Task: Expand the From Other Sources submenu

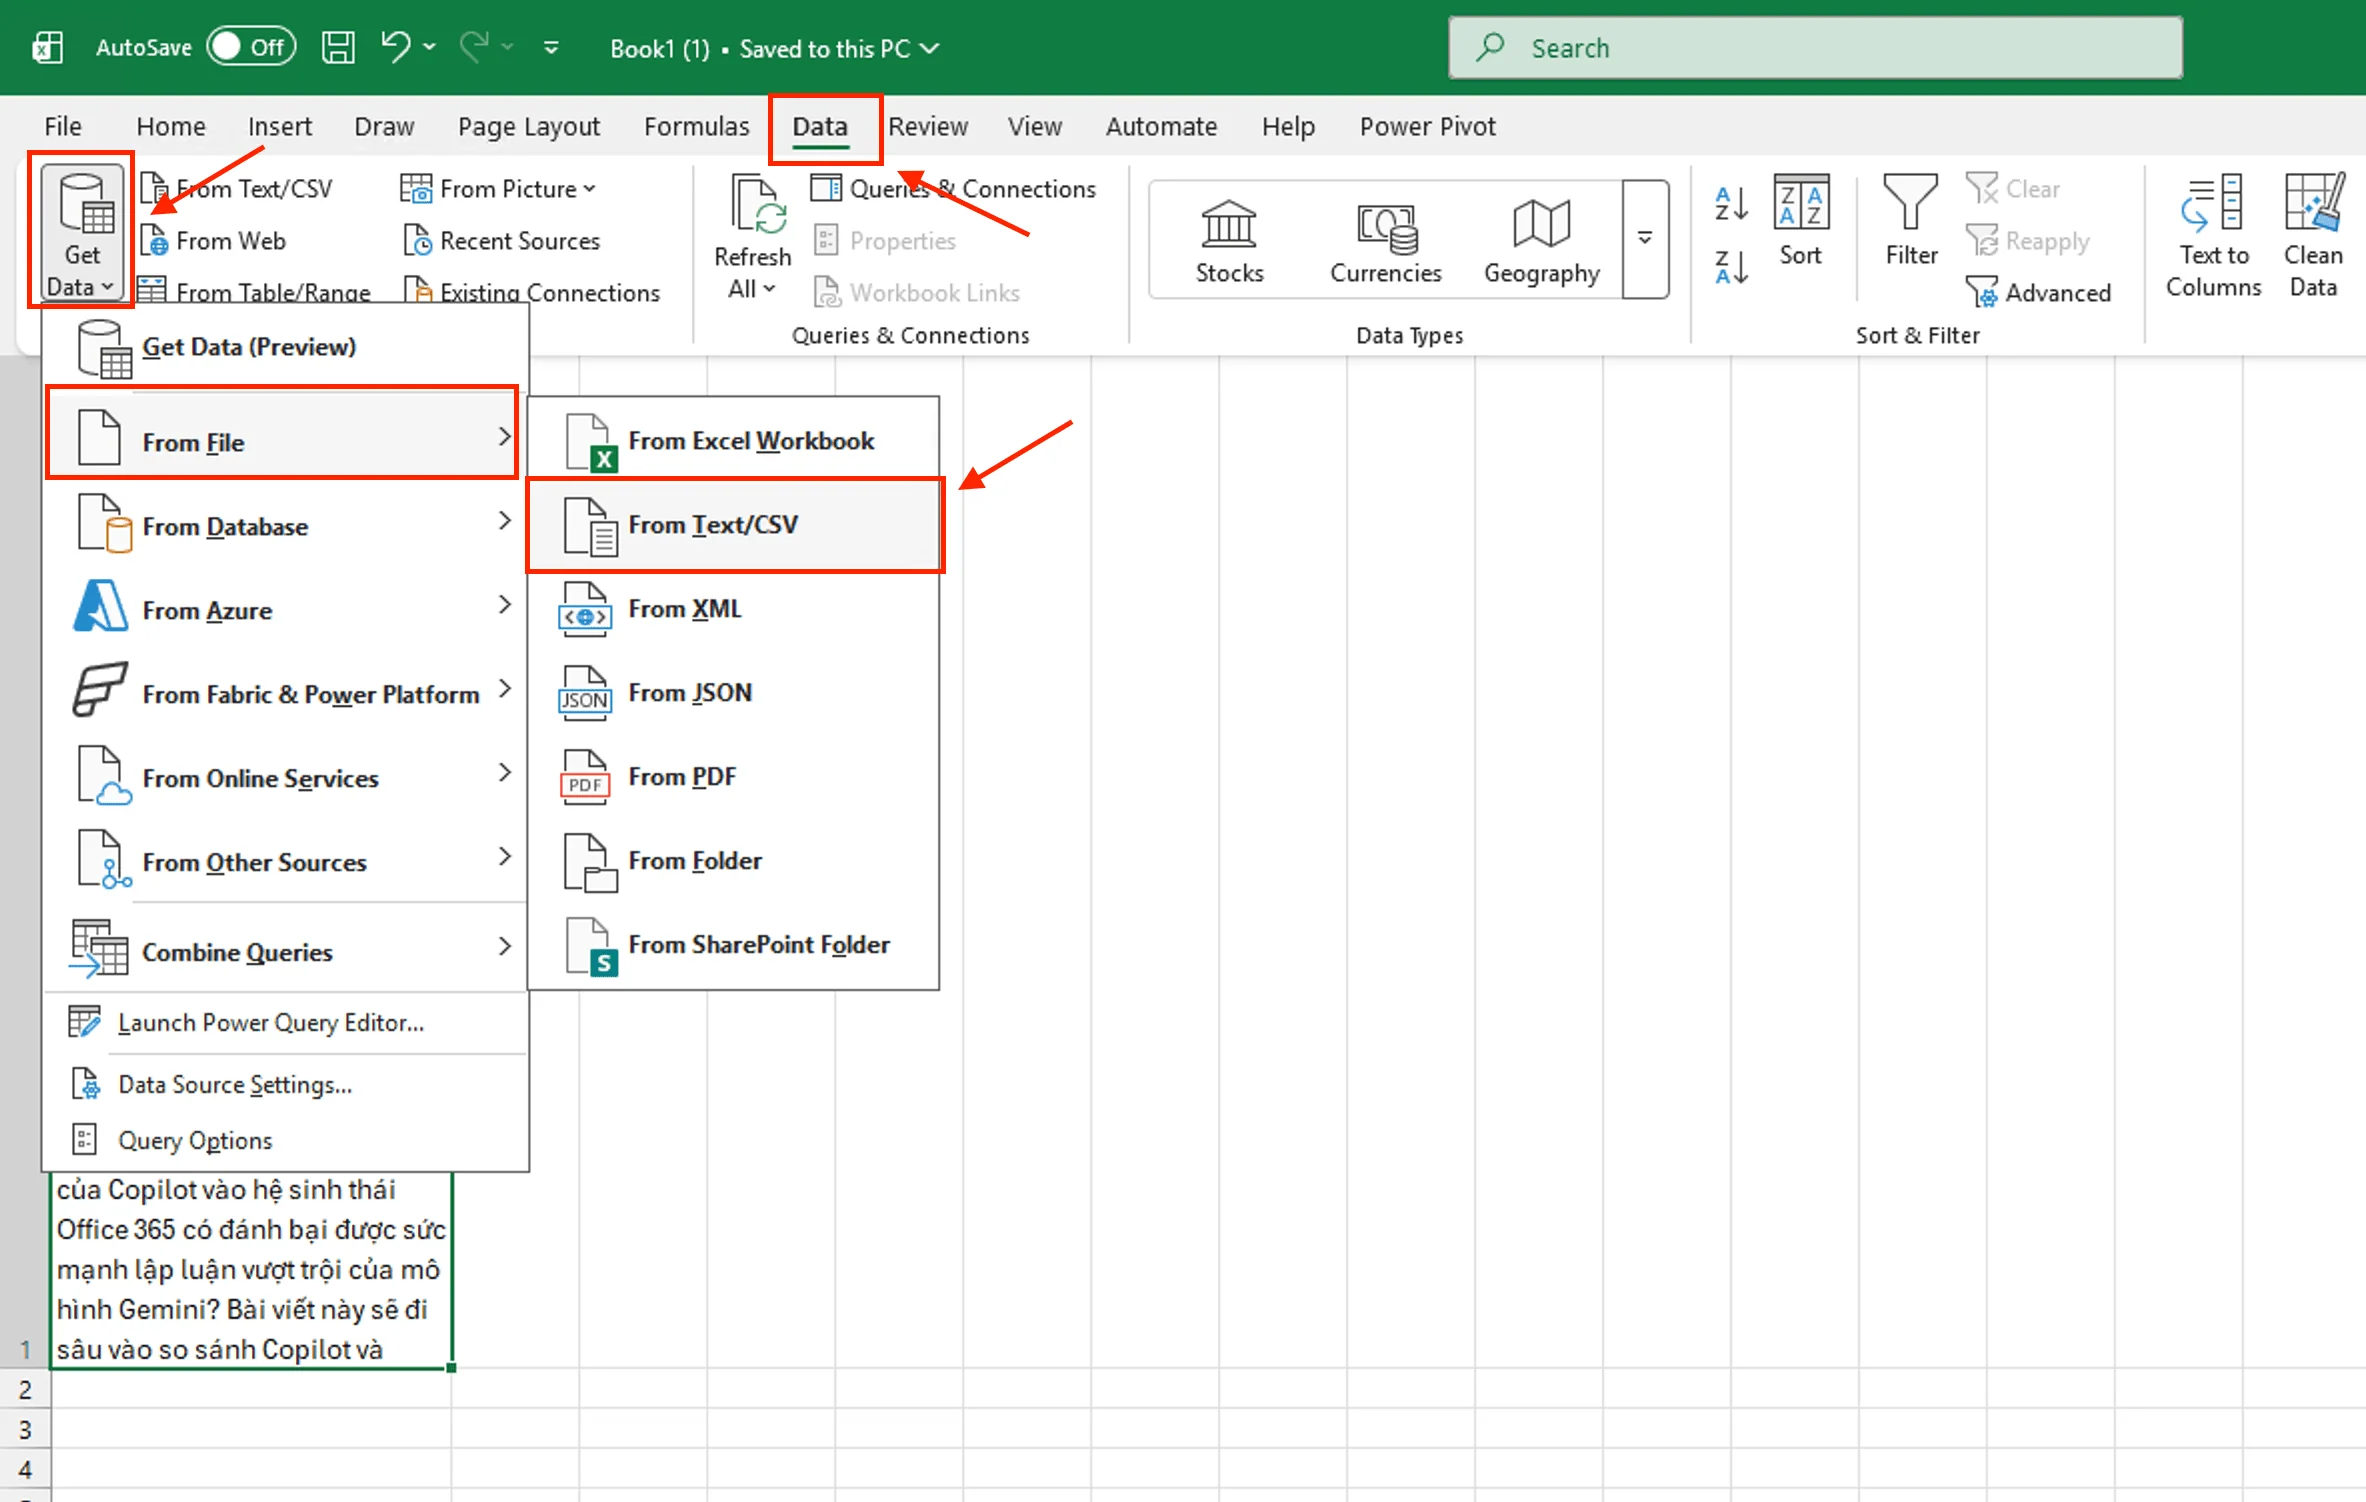Action: [x=253, y=861]
